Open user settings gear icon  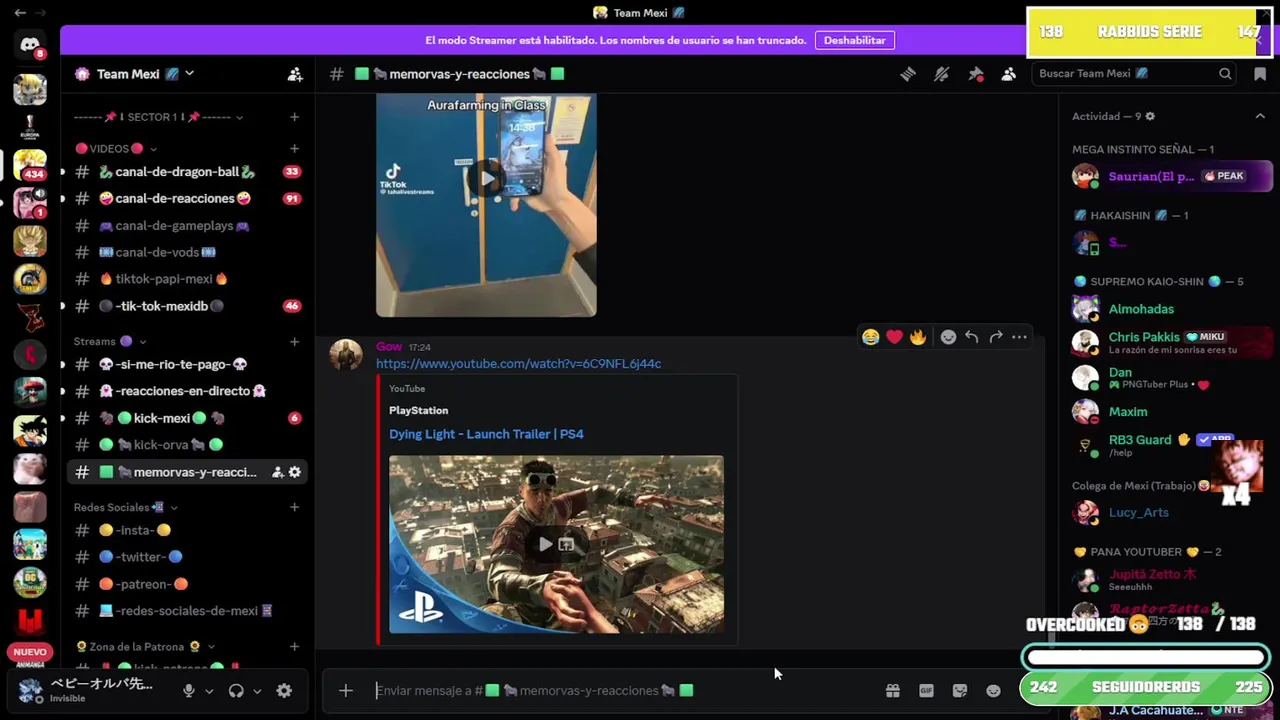coord(284,690)
